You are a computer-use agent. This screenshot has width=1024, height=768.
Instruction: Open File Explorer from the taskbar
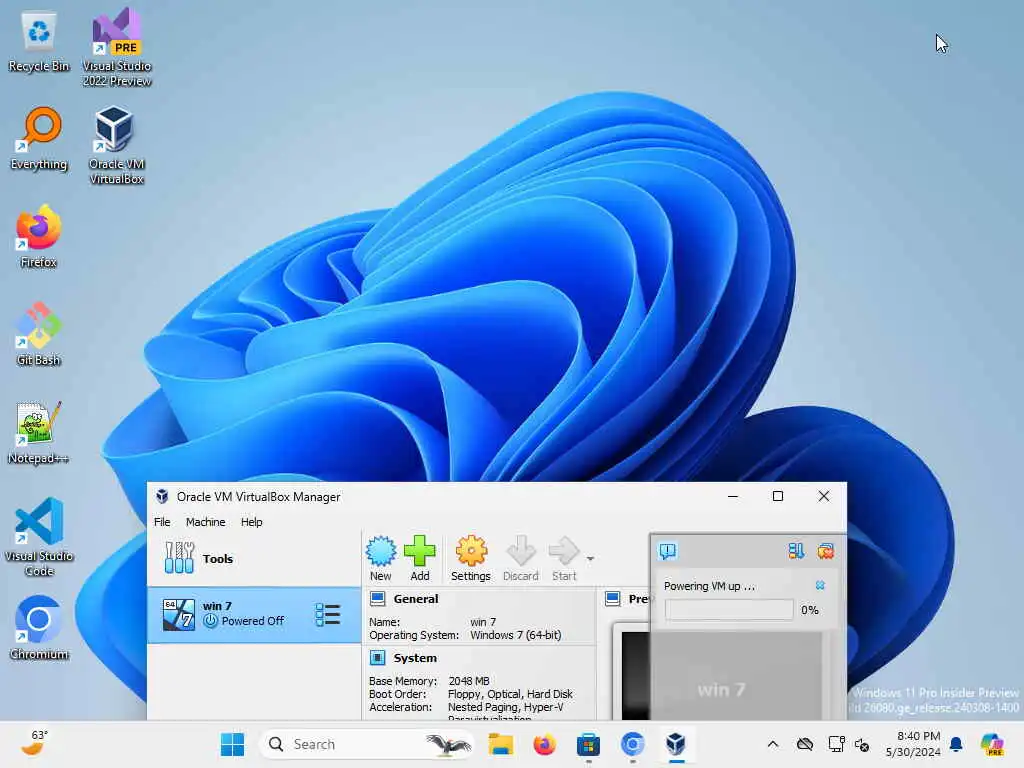click(x=501, y=744)
